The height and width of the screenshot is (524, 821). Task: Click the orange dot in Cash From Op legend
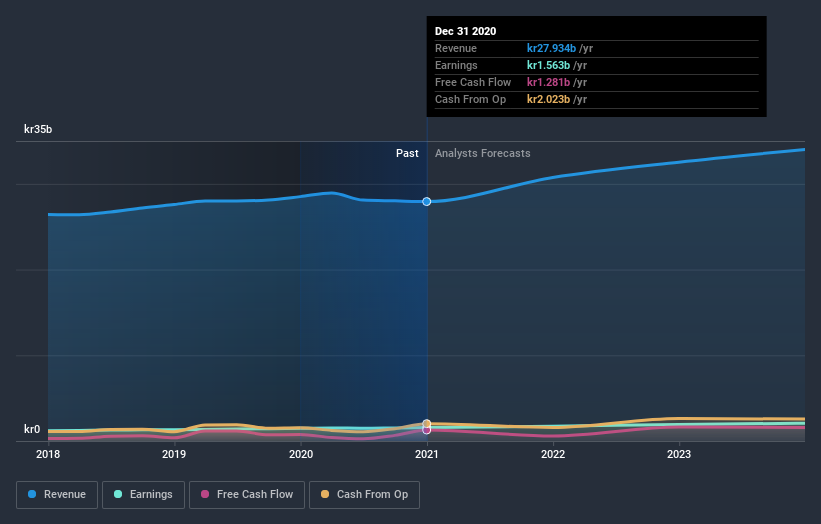pos(325,494)
